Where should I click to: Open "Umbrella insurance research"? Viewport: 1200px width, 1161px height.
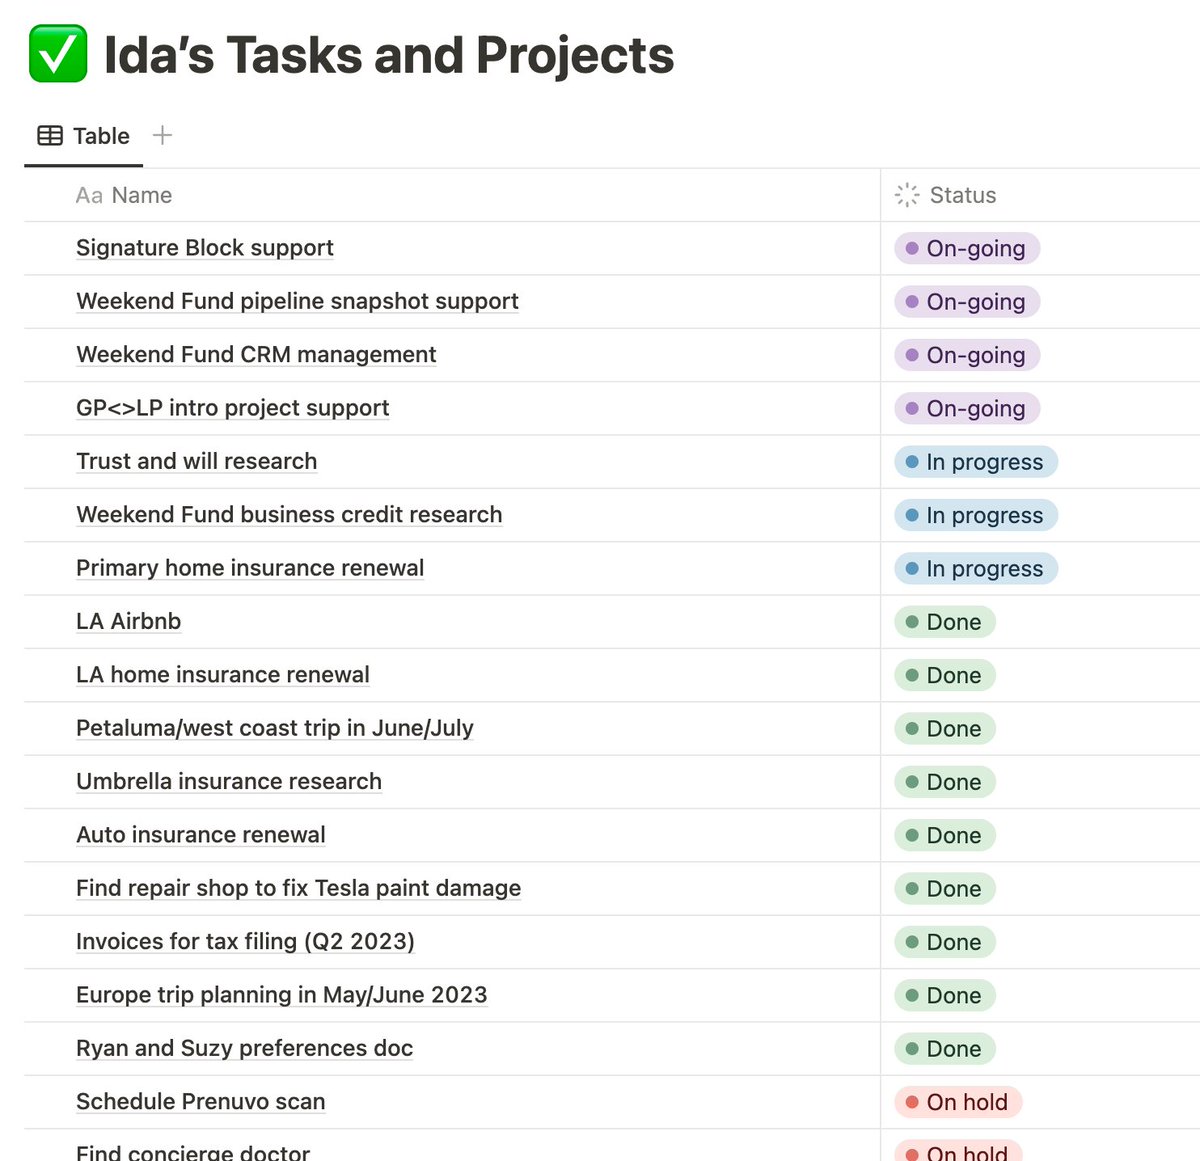pos(228,781)
